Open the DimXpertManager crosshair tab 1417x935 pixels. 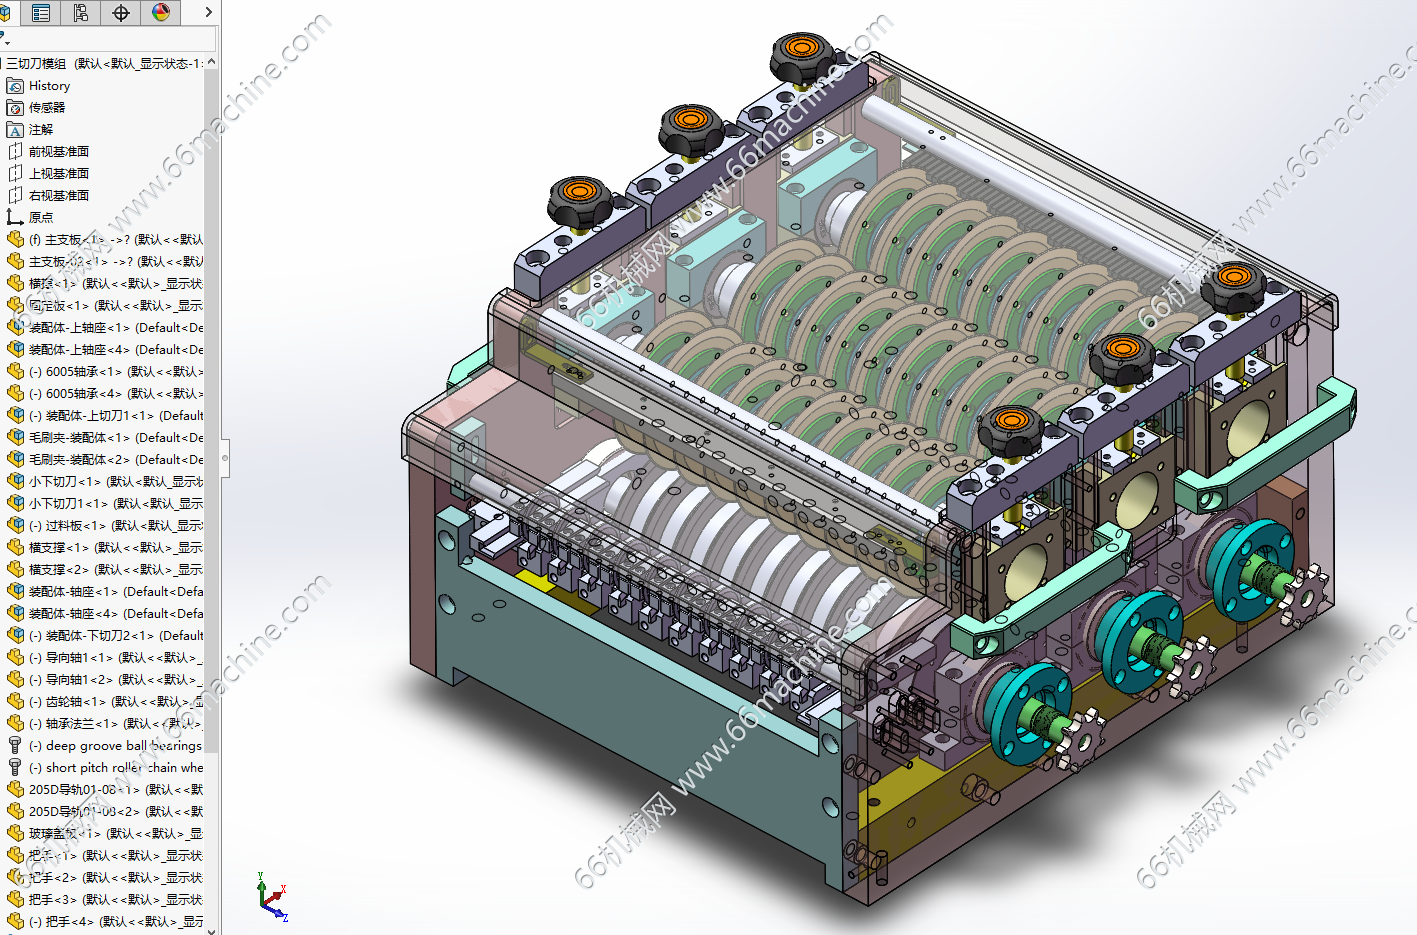(x=121, y=13)
